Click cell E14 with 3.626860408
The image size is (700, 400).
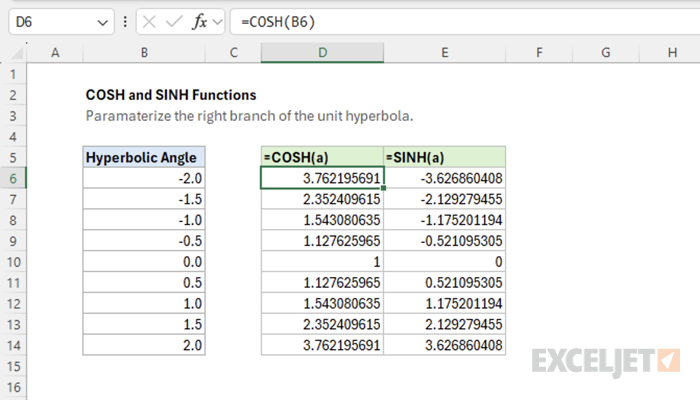point(445,346)
